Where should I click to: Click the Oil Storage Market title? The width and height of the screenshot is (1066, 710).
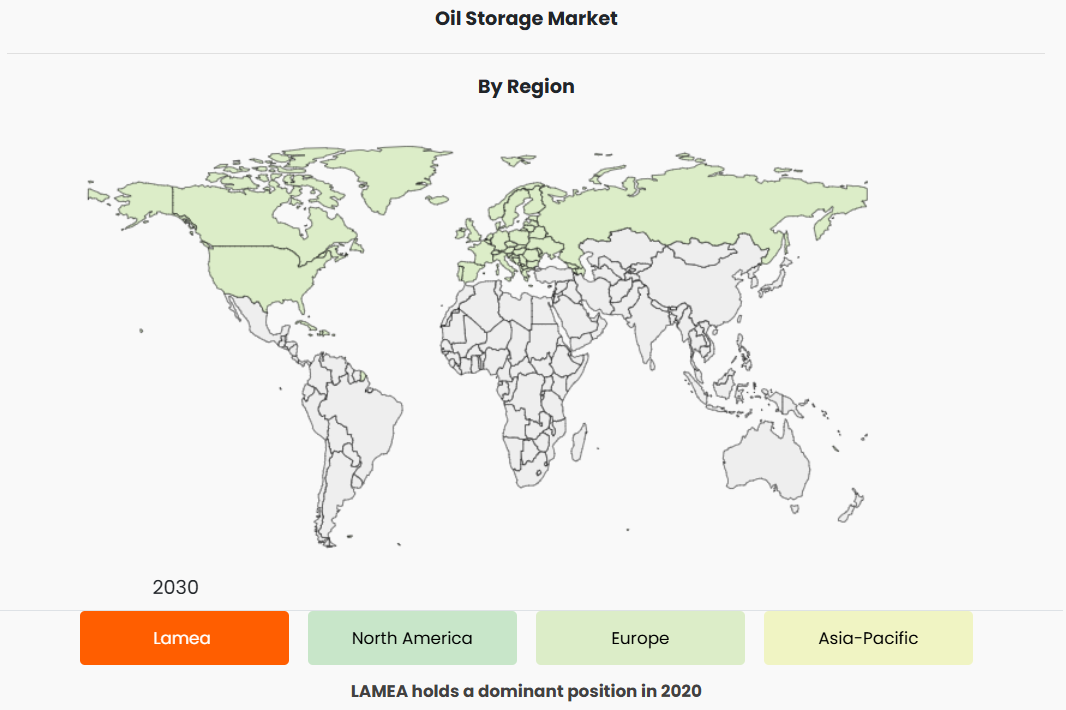coord(526,18)
